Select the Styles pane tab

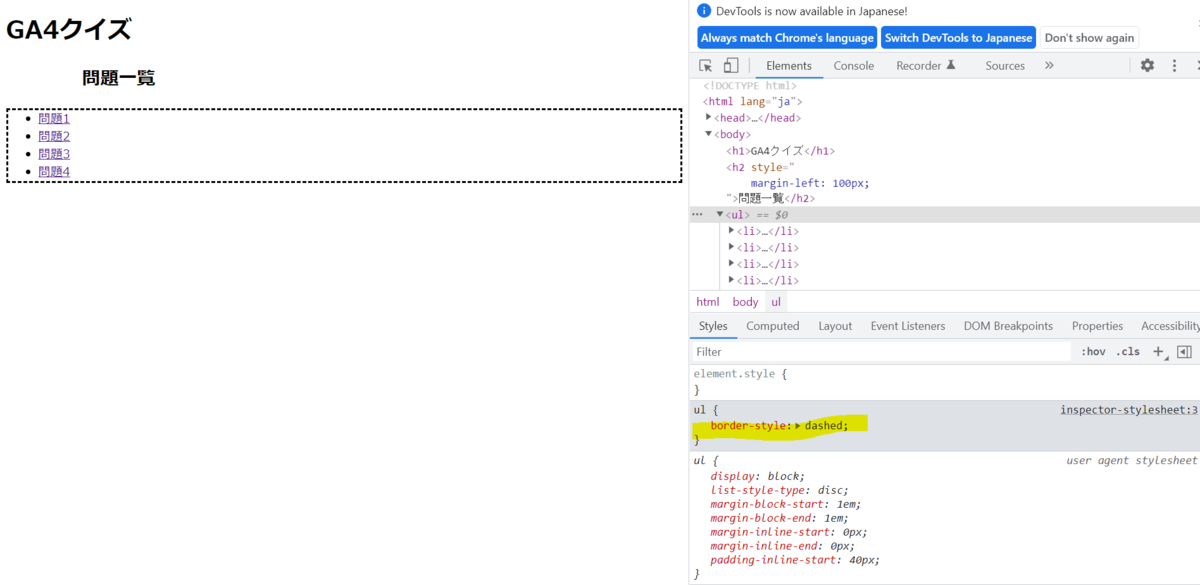(x=713, y=326)
